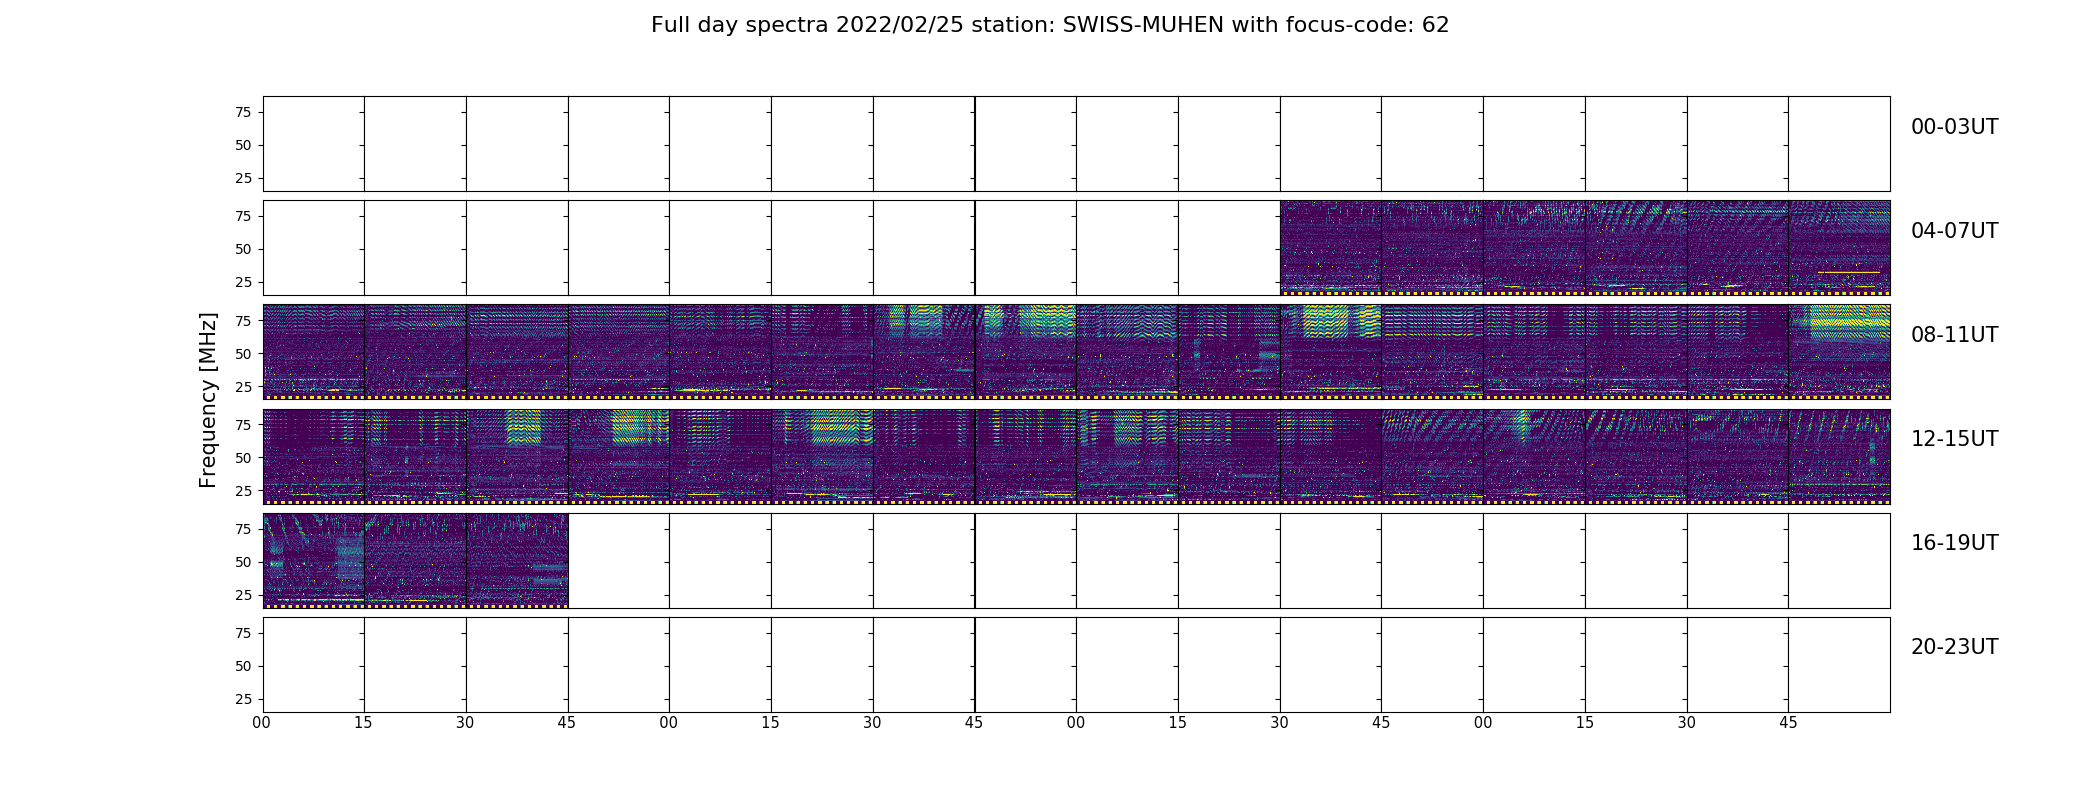The width and height of the screenshot is (2100, 800).
Task: Click the 25 tick label of 12-15UT row
Action: 243,490
